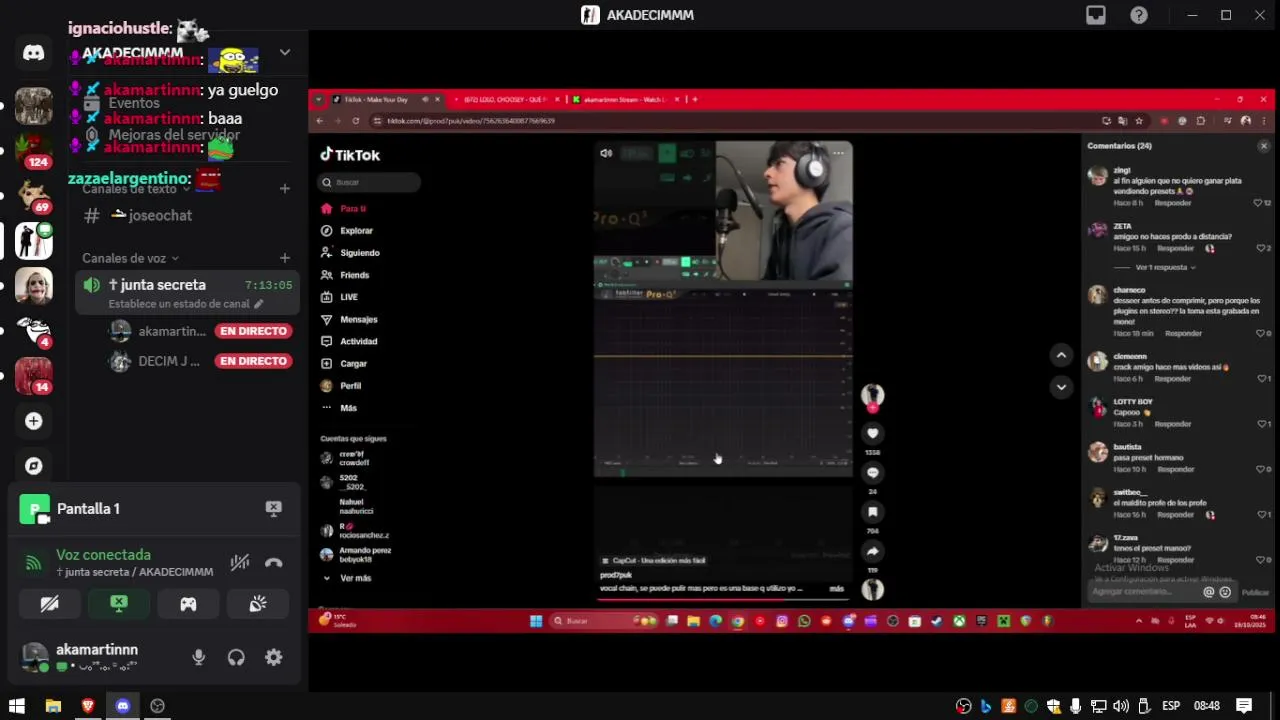This screenshot has height=720, width=1280.
Task: Share TikTok video with arrow icon
Action: coord(872,551)
